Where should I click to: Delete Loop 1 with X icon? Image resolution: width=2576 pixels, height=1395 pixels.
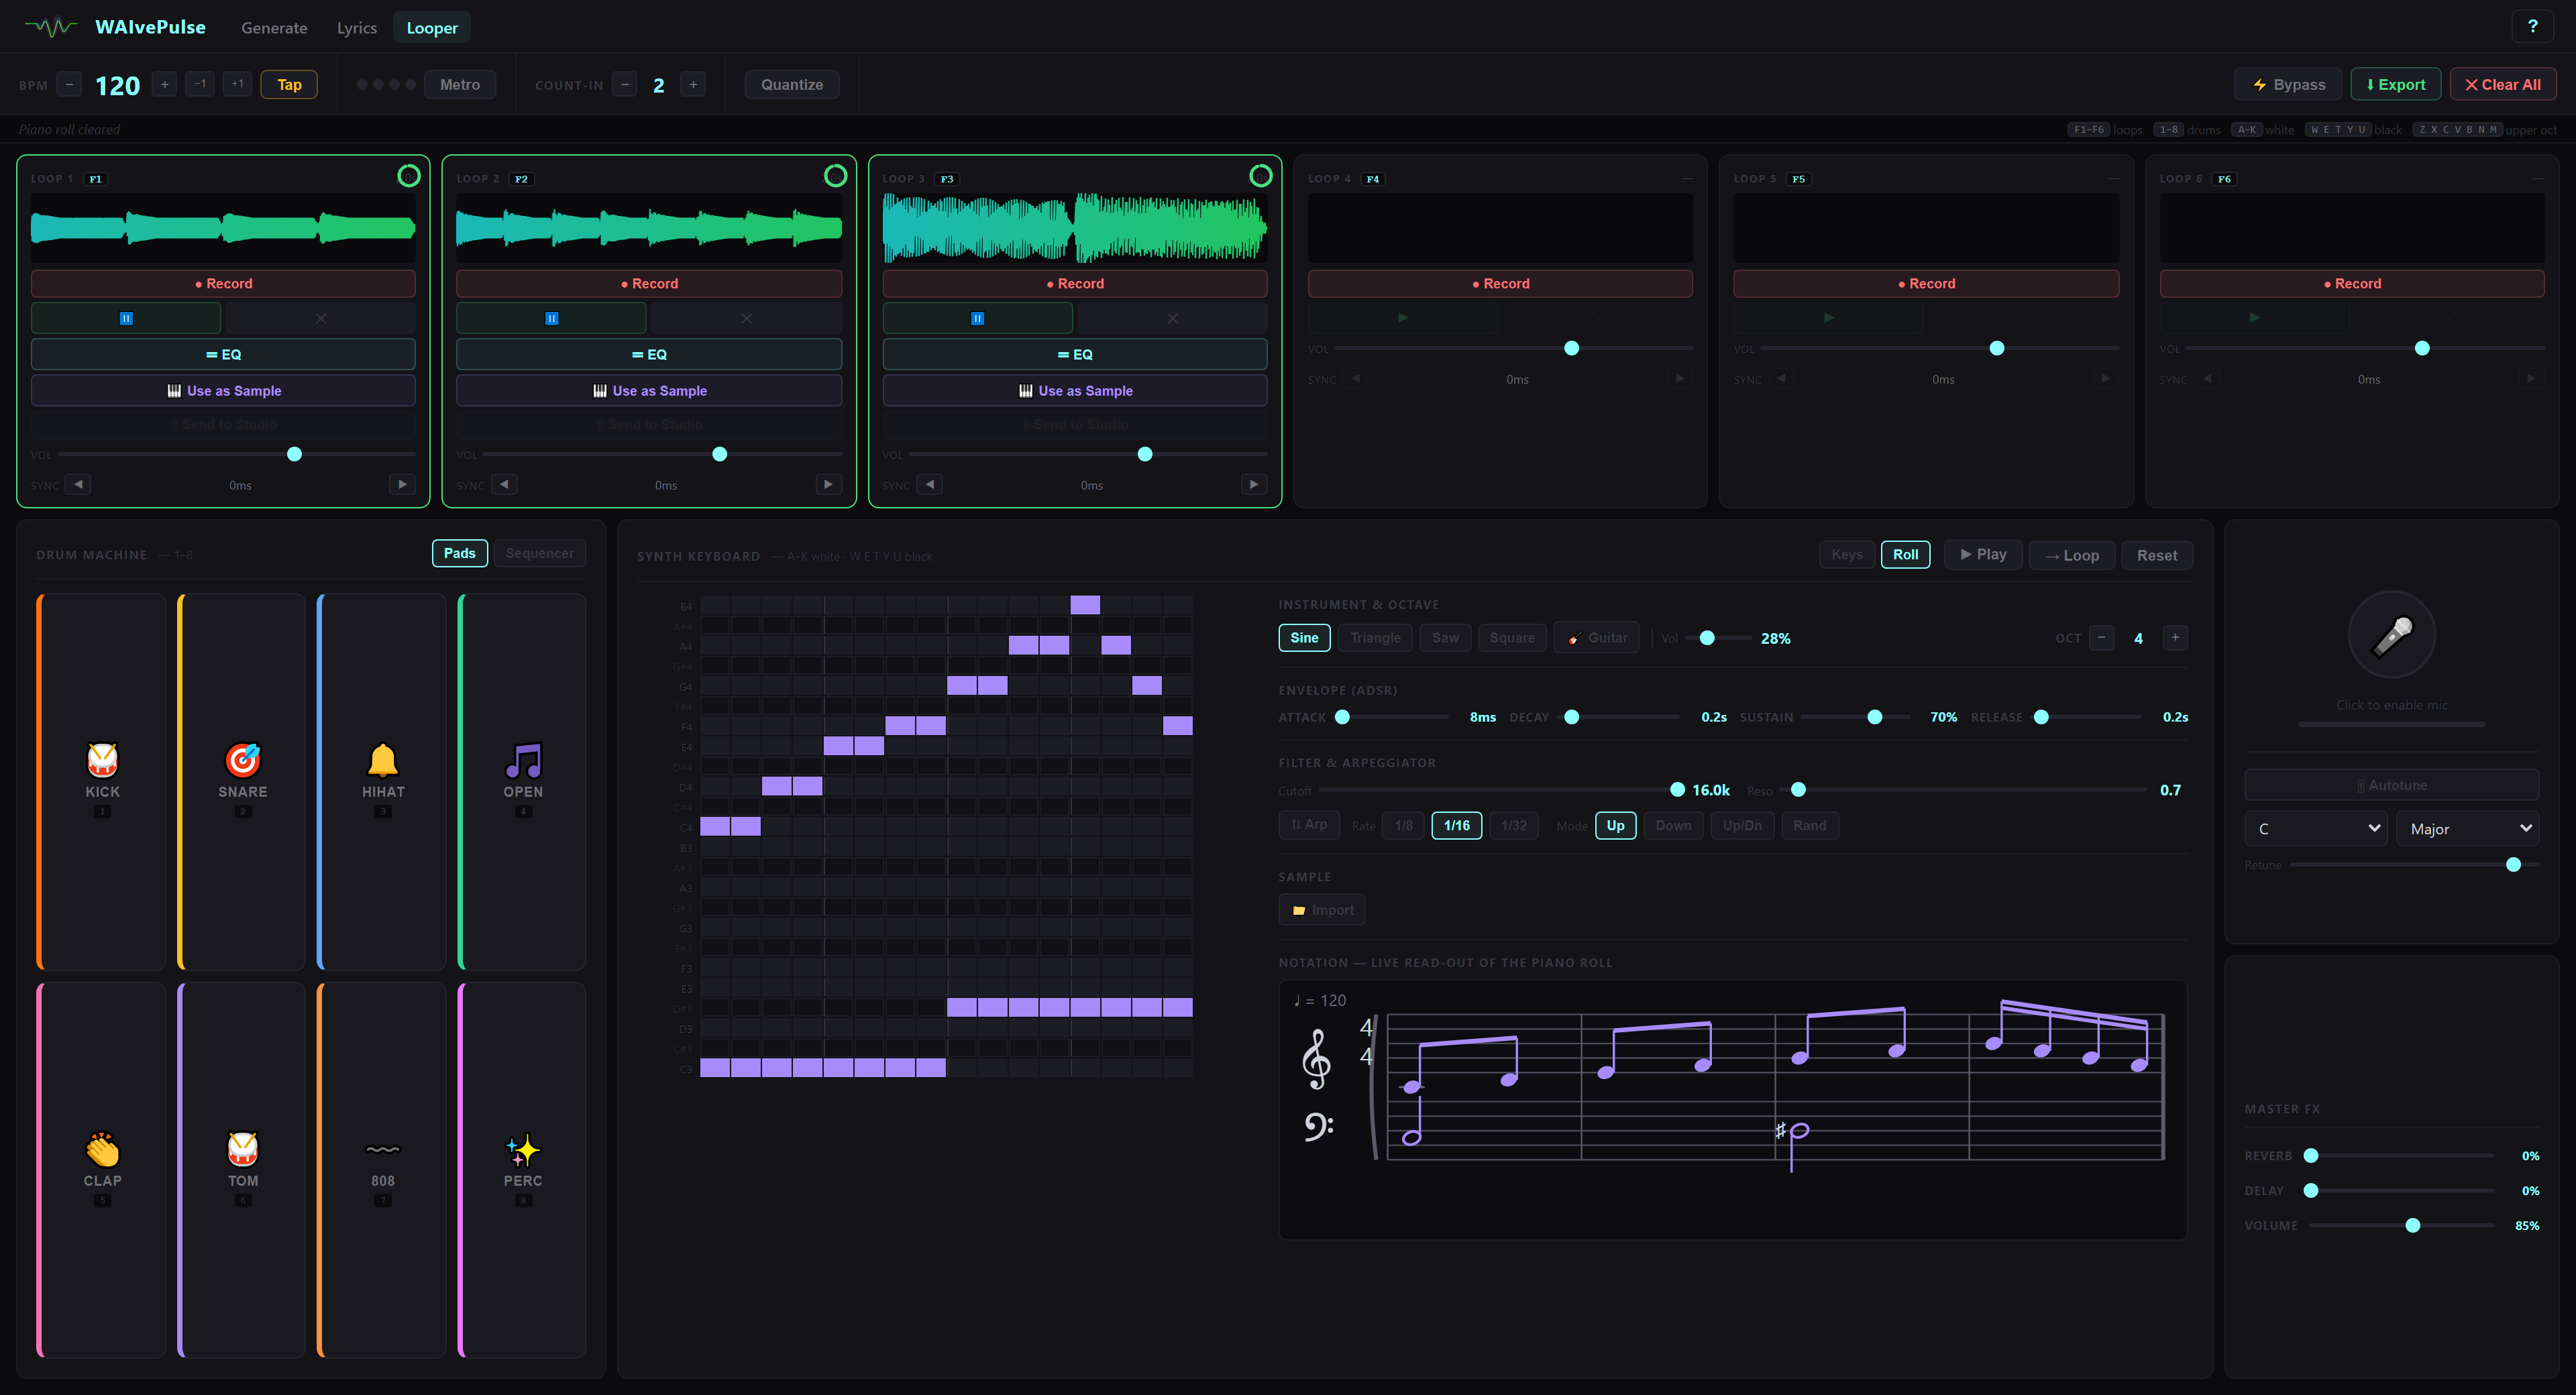pos(320,318)
